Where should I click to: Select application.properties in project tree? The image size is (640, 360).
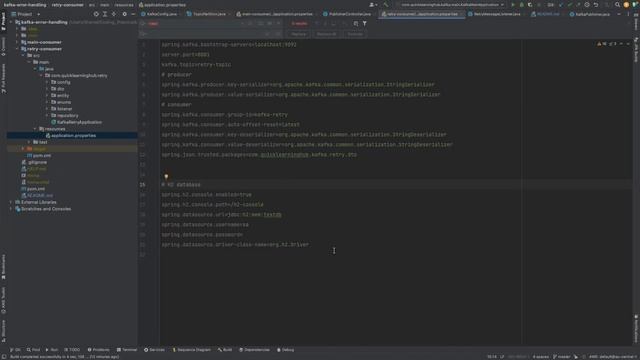[x=72, y=136]
